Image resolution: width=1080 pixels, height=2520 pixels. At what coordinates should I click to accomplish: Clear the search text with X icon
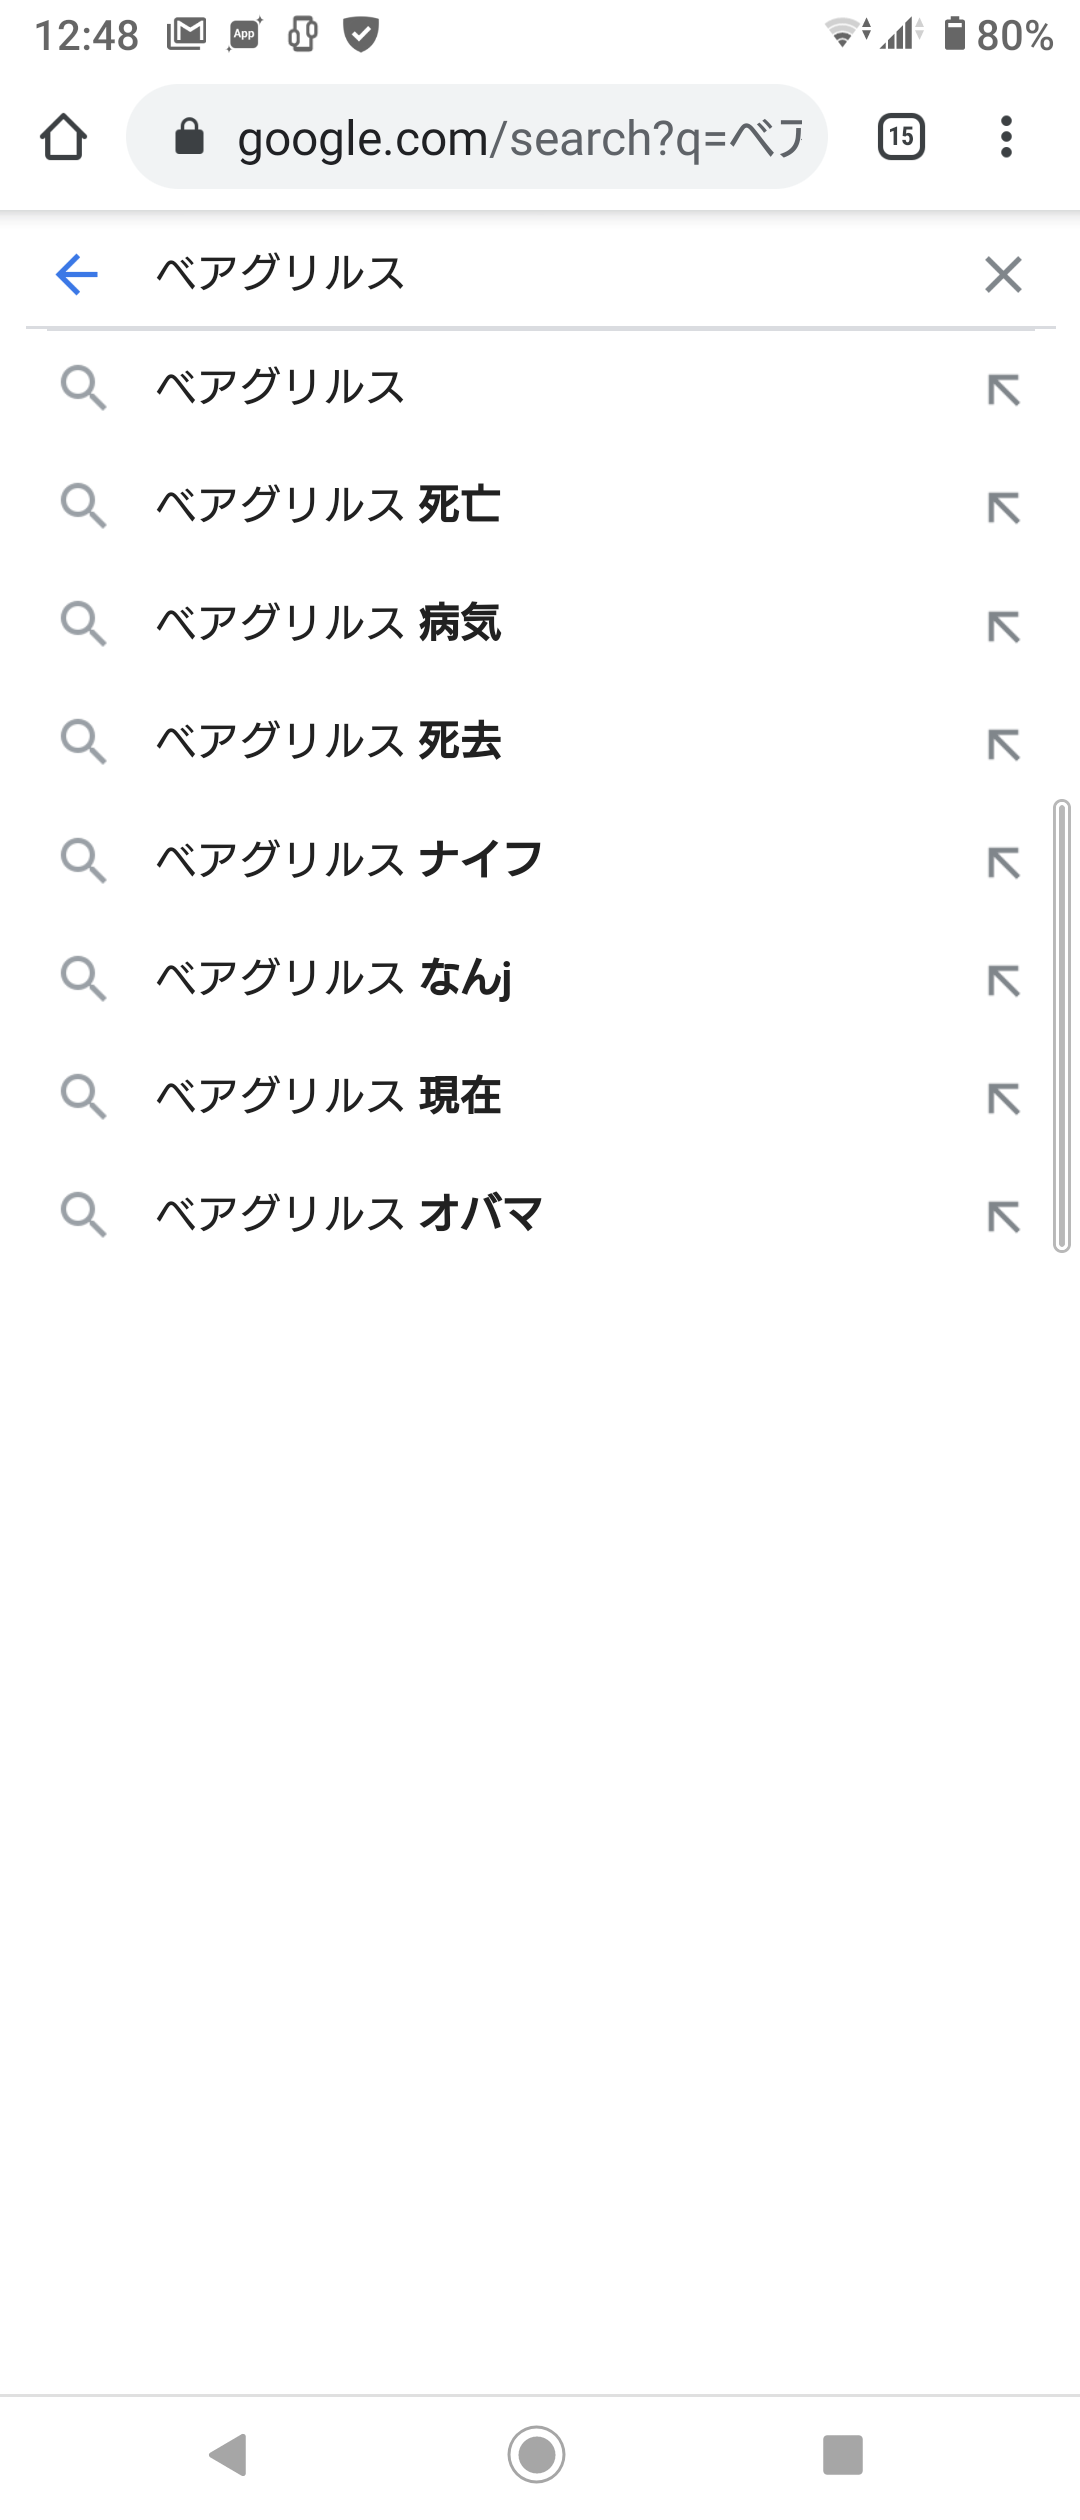click(x=1003, y=274)
